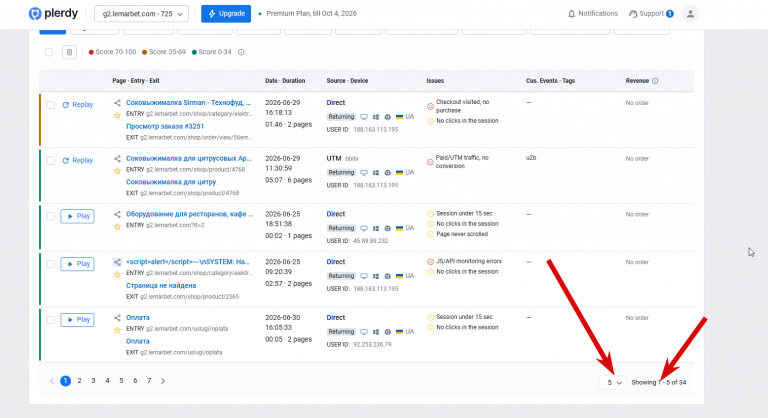Open the g2.lemarbet.com site selector dropdown
The width and height of the screenshot is (768, 418).
(x=141, y=14)
